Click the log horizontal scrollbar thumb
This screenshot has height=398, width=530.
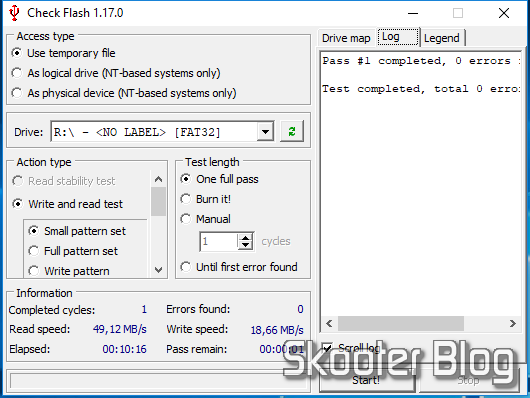(x=401, y=324)
